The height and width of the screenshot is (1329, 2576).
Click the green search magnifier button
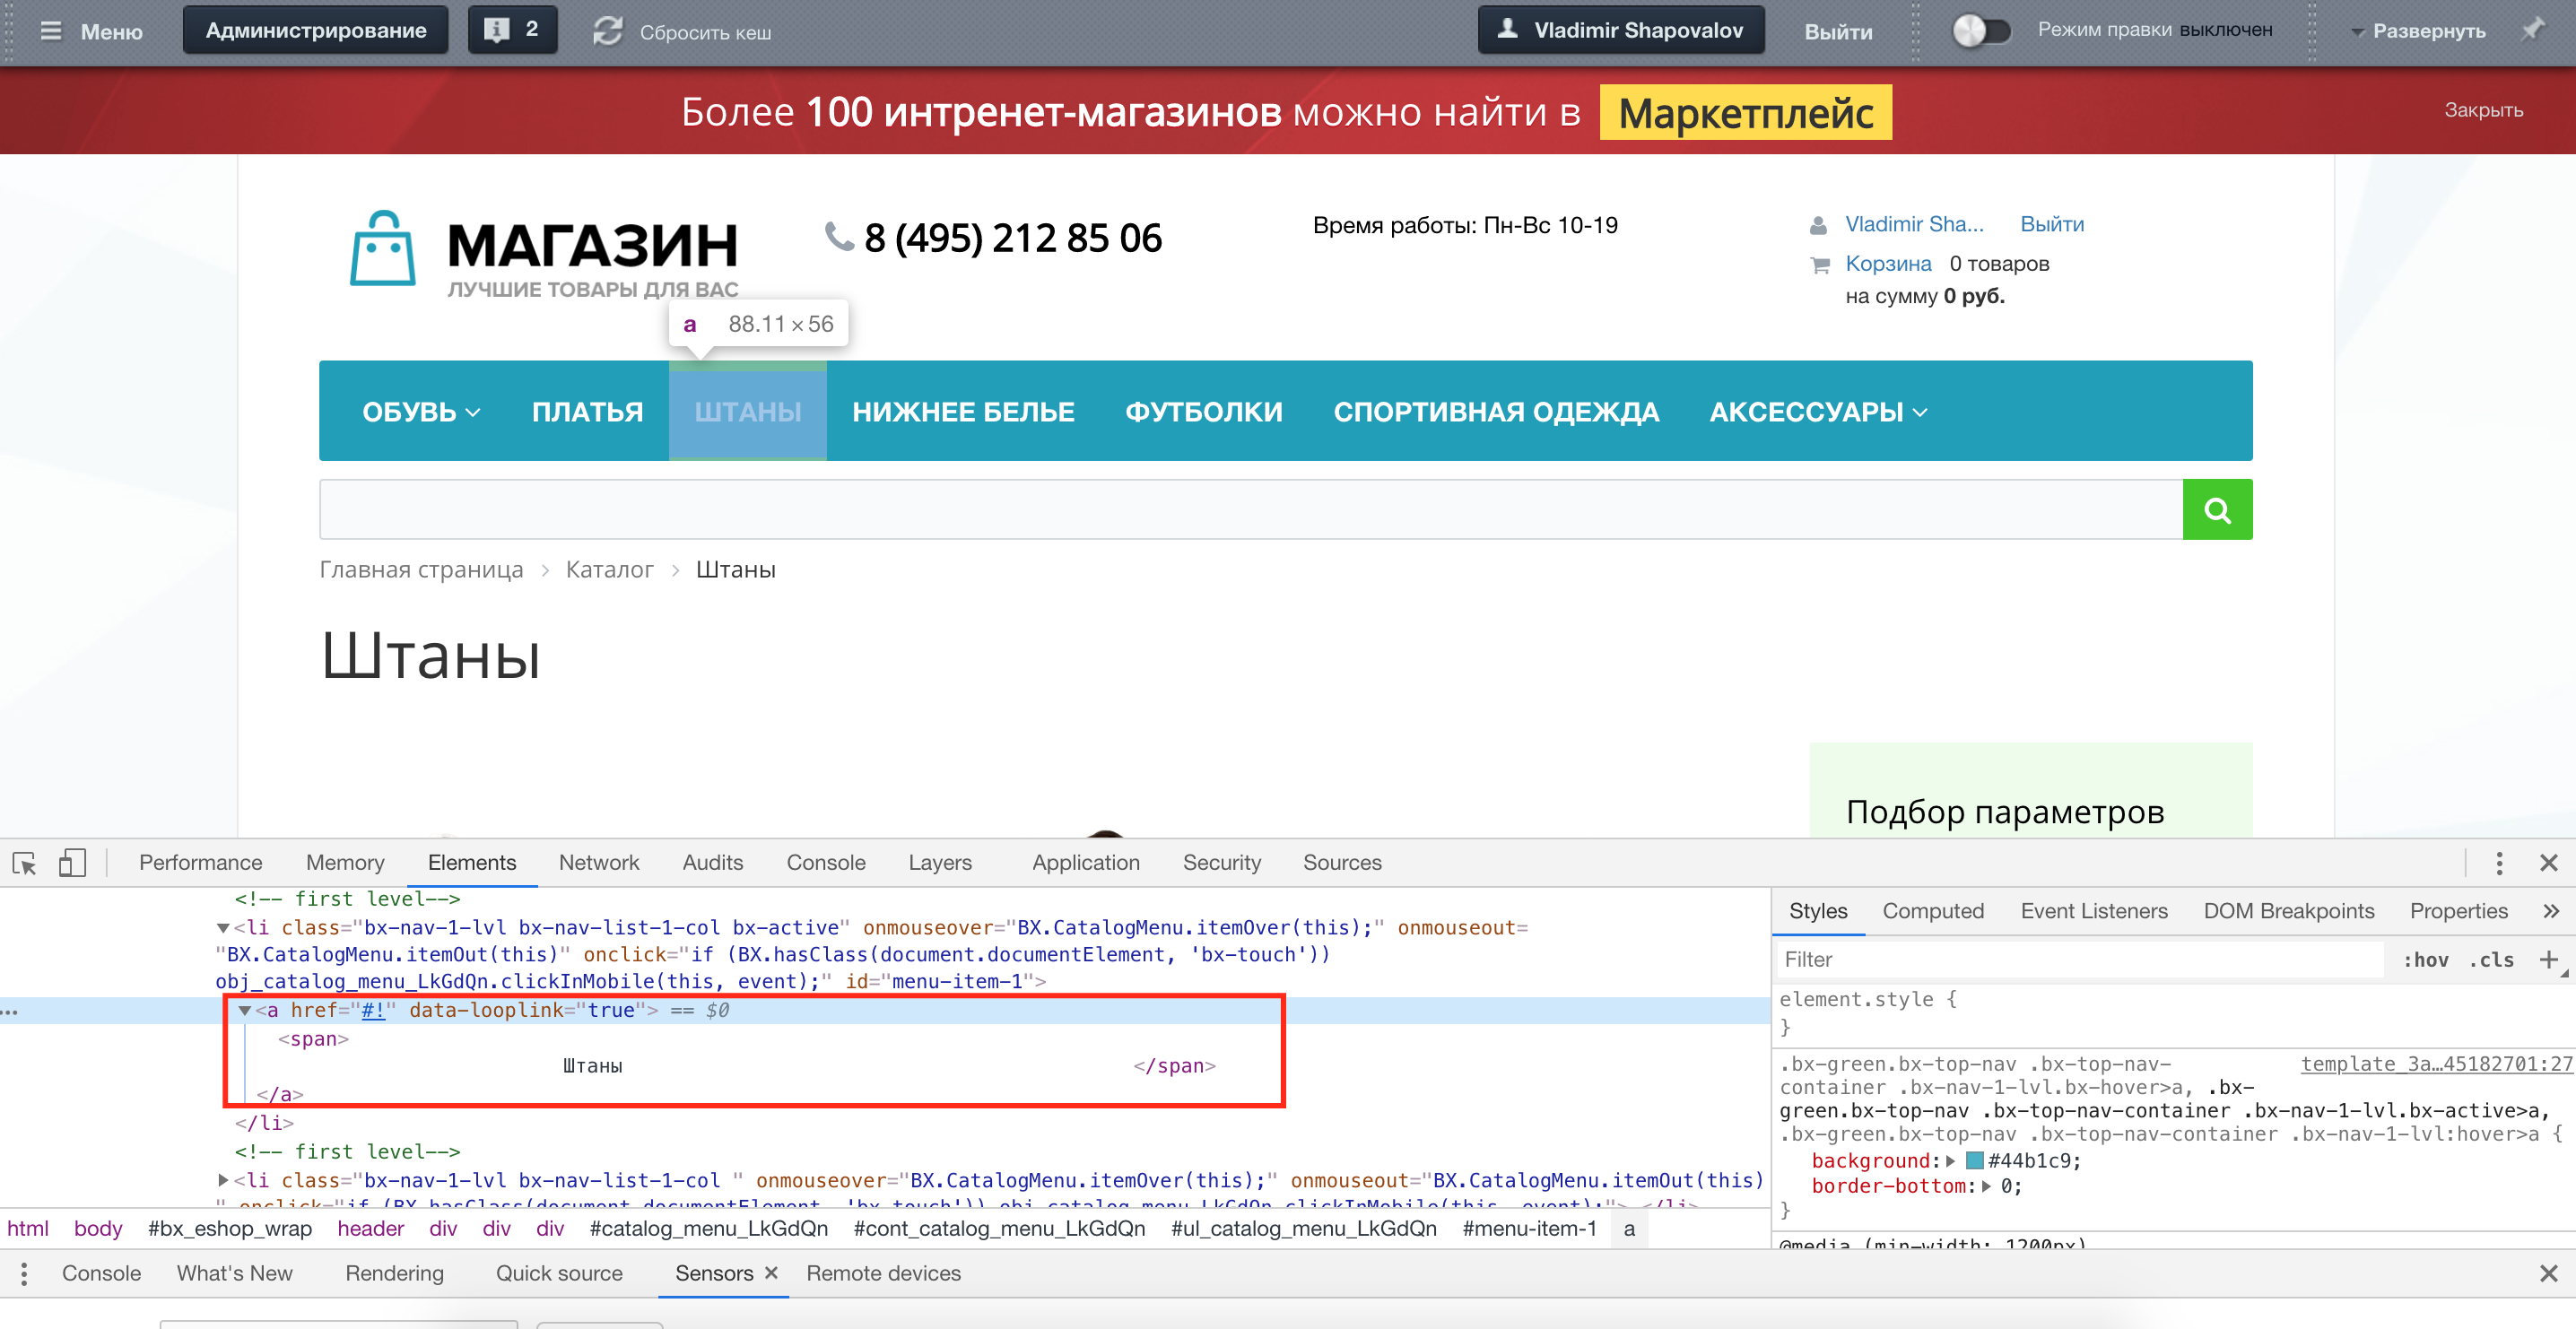(x=2216, y=510)
